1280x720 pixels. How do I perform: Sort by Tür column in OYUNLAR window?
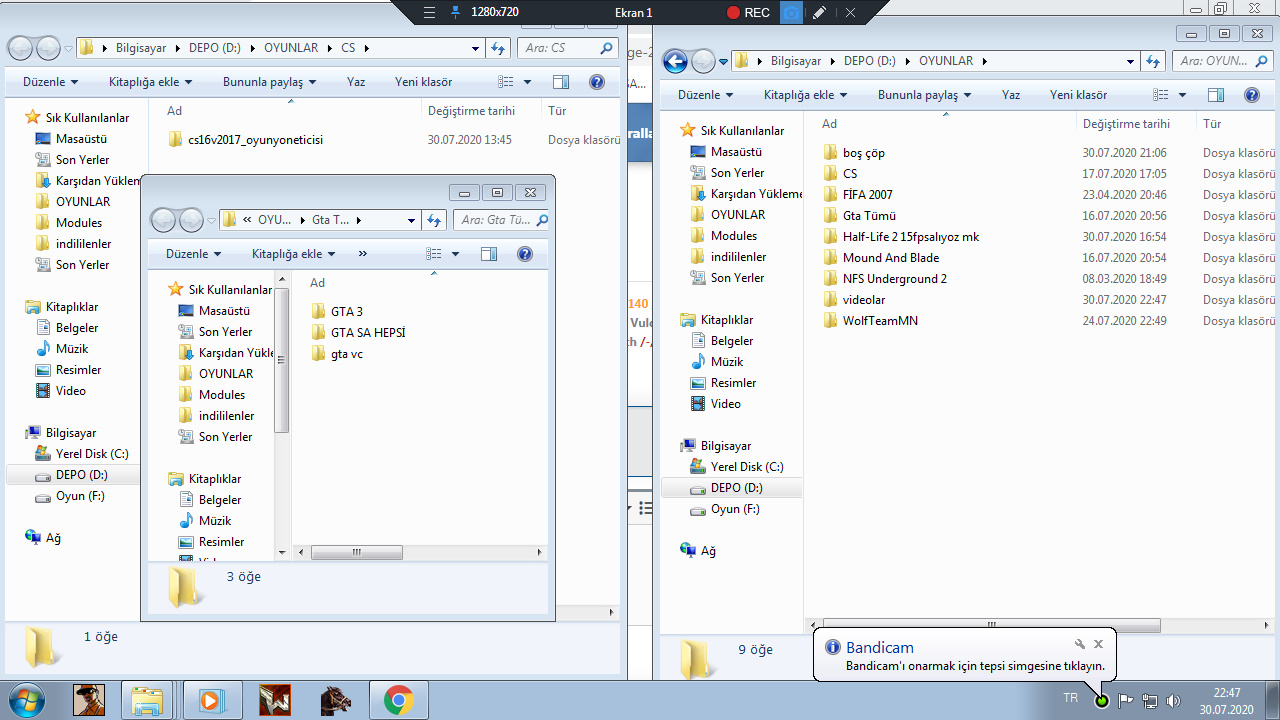click(1212, 124)
